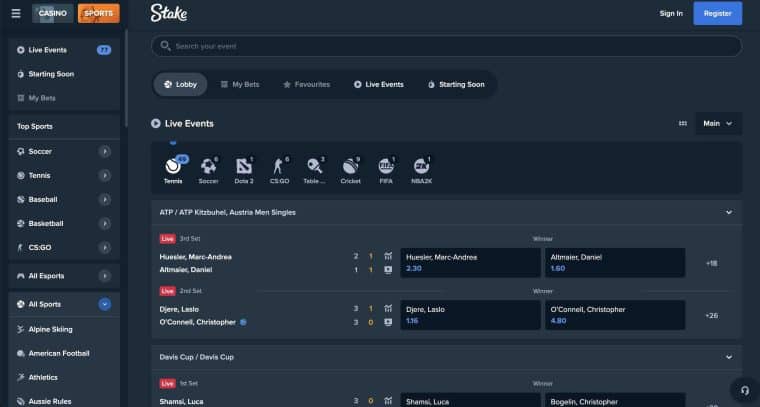Viewport: 760px width, 407px height.
Task: Switch to the Starting Soon tab
Action: pos(456,84)
